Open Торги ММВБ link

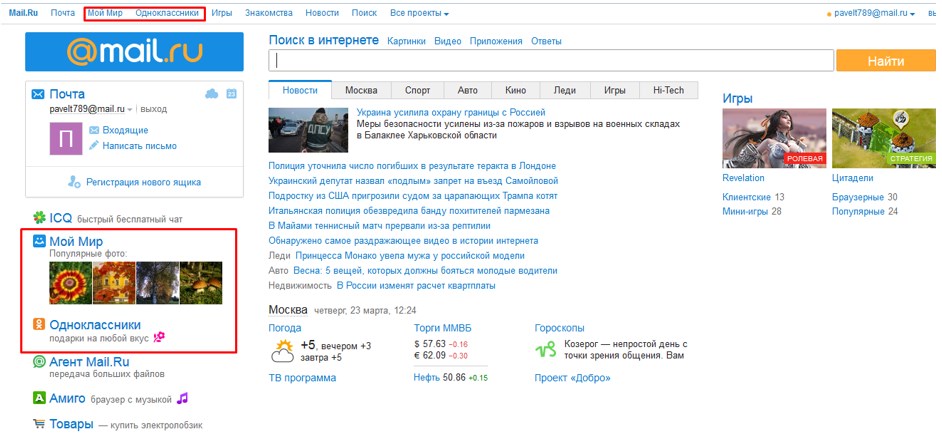[x=442, y=328]
